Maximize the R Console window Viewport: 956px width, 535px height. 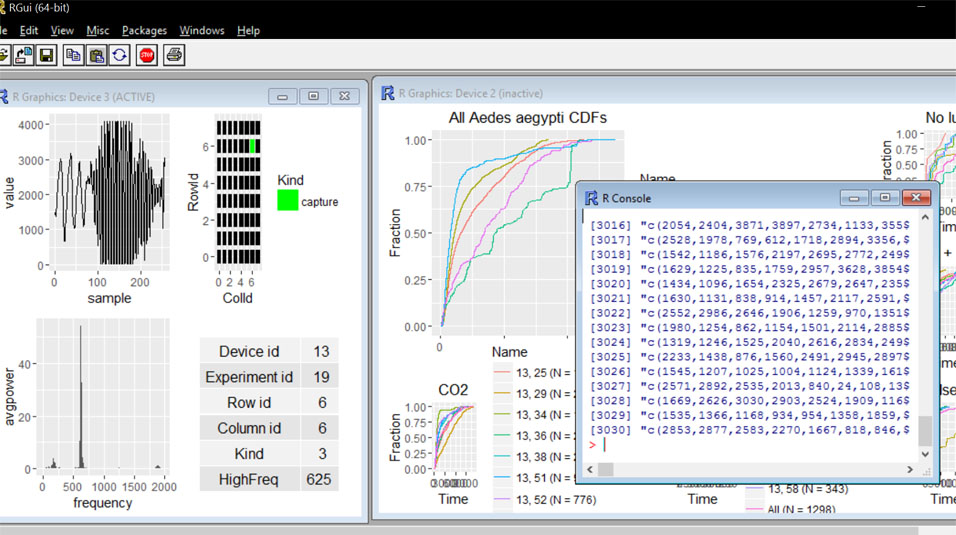(x=885, y=198)
